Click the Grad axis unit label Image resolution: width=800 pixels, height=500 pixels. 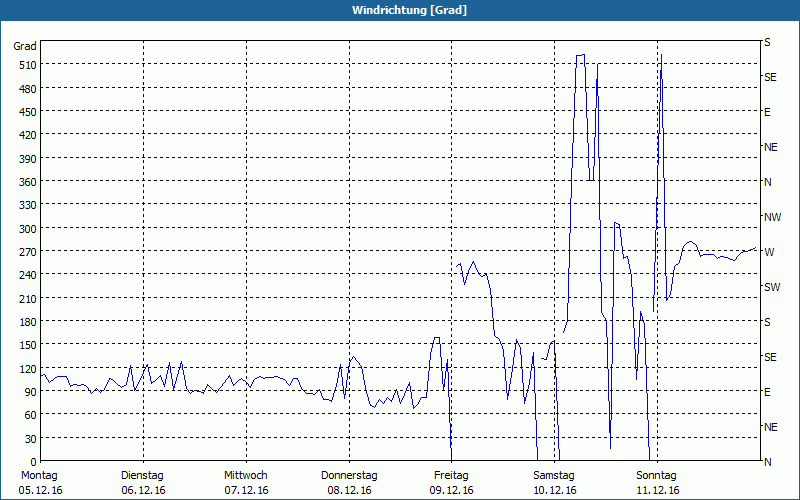coord(25,46)
